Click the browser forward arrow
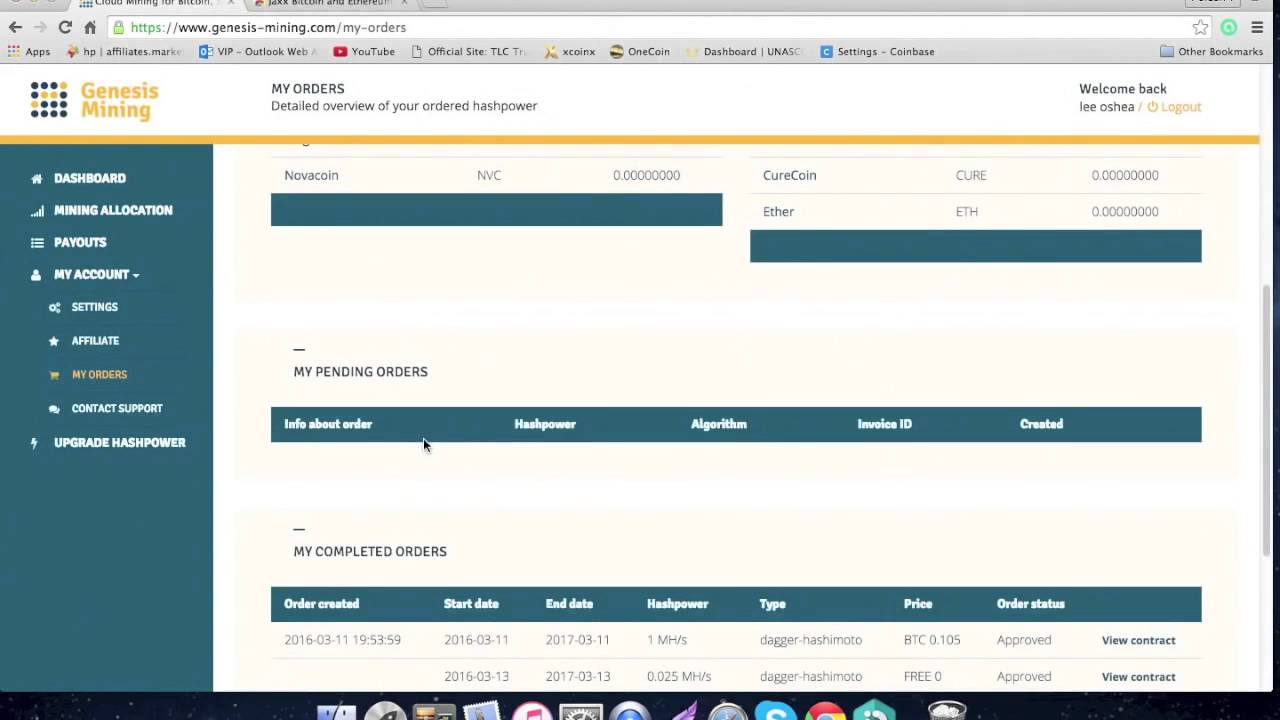Screen dimensions: 1280x720 (x=40, y=27)
